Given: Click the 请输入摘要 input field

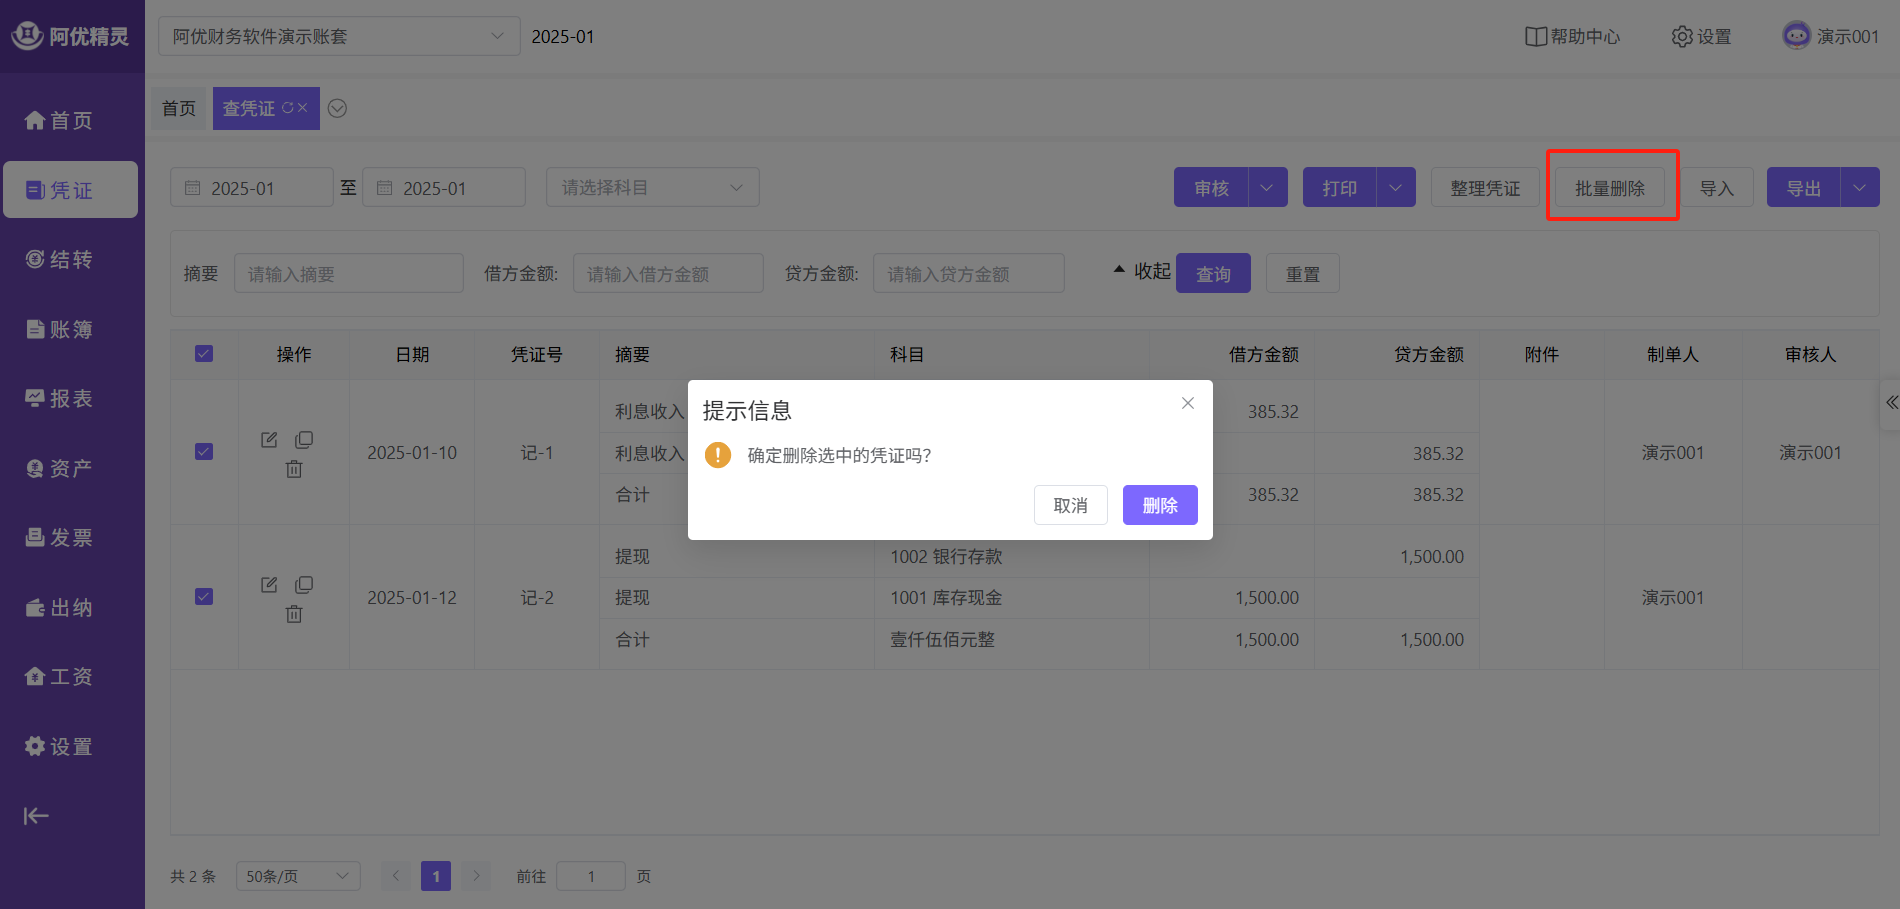Looking at the screenshot, I should click(348, 274).
